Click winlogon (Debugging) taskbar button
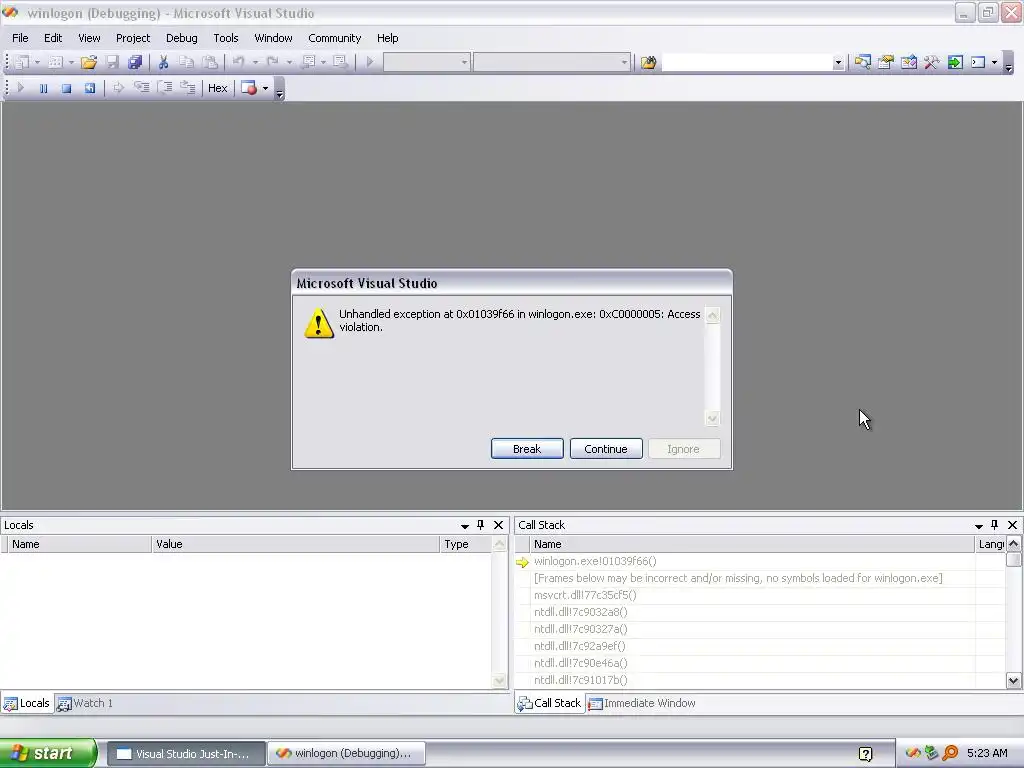Screen dimensions: 1024x768 click(x=347, y=754)
